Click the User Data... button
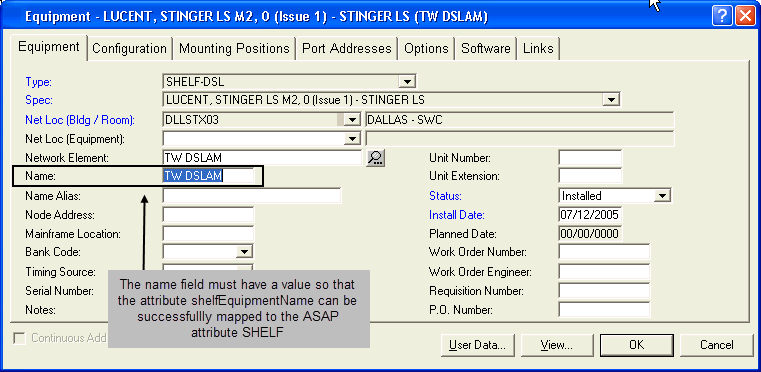 (x=477, y=345)
